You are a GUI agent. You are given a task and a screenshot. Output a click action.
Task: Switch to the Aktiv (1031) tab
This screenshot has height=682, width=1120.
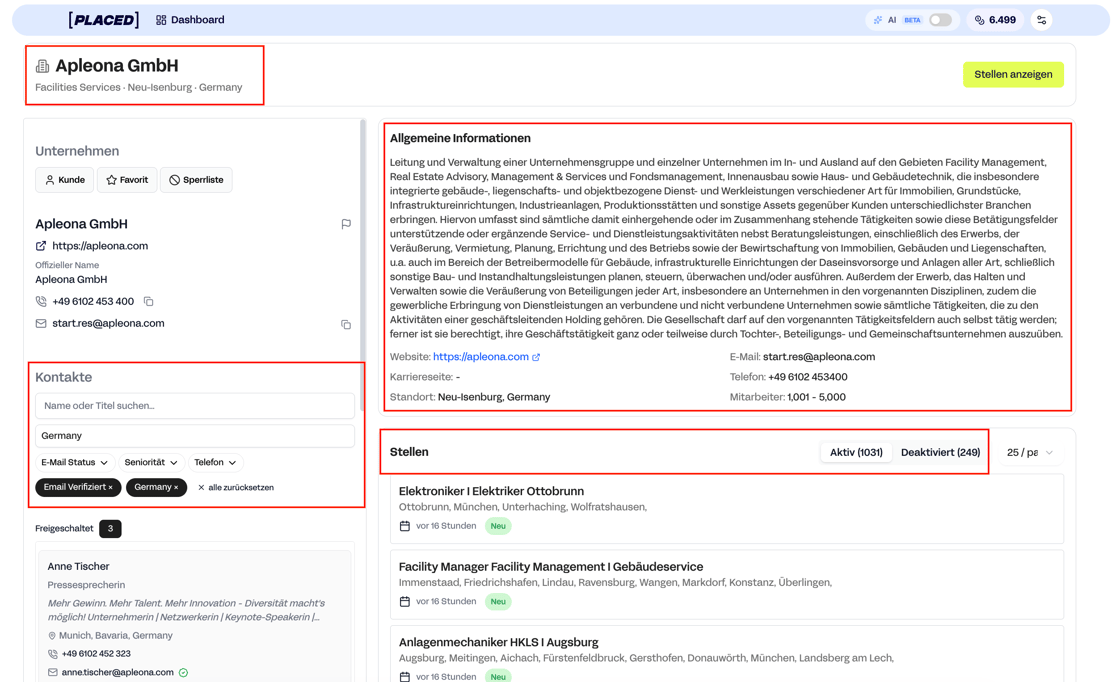pos(856,453)
